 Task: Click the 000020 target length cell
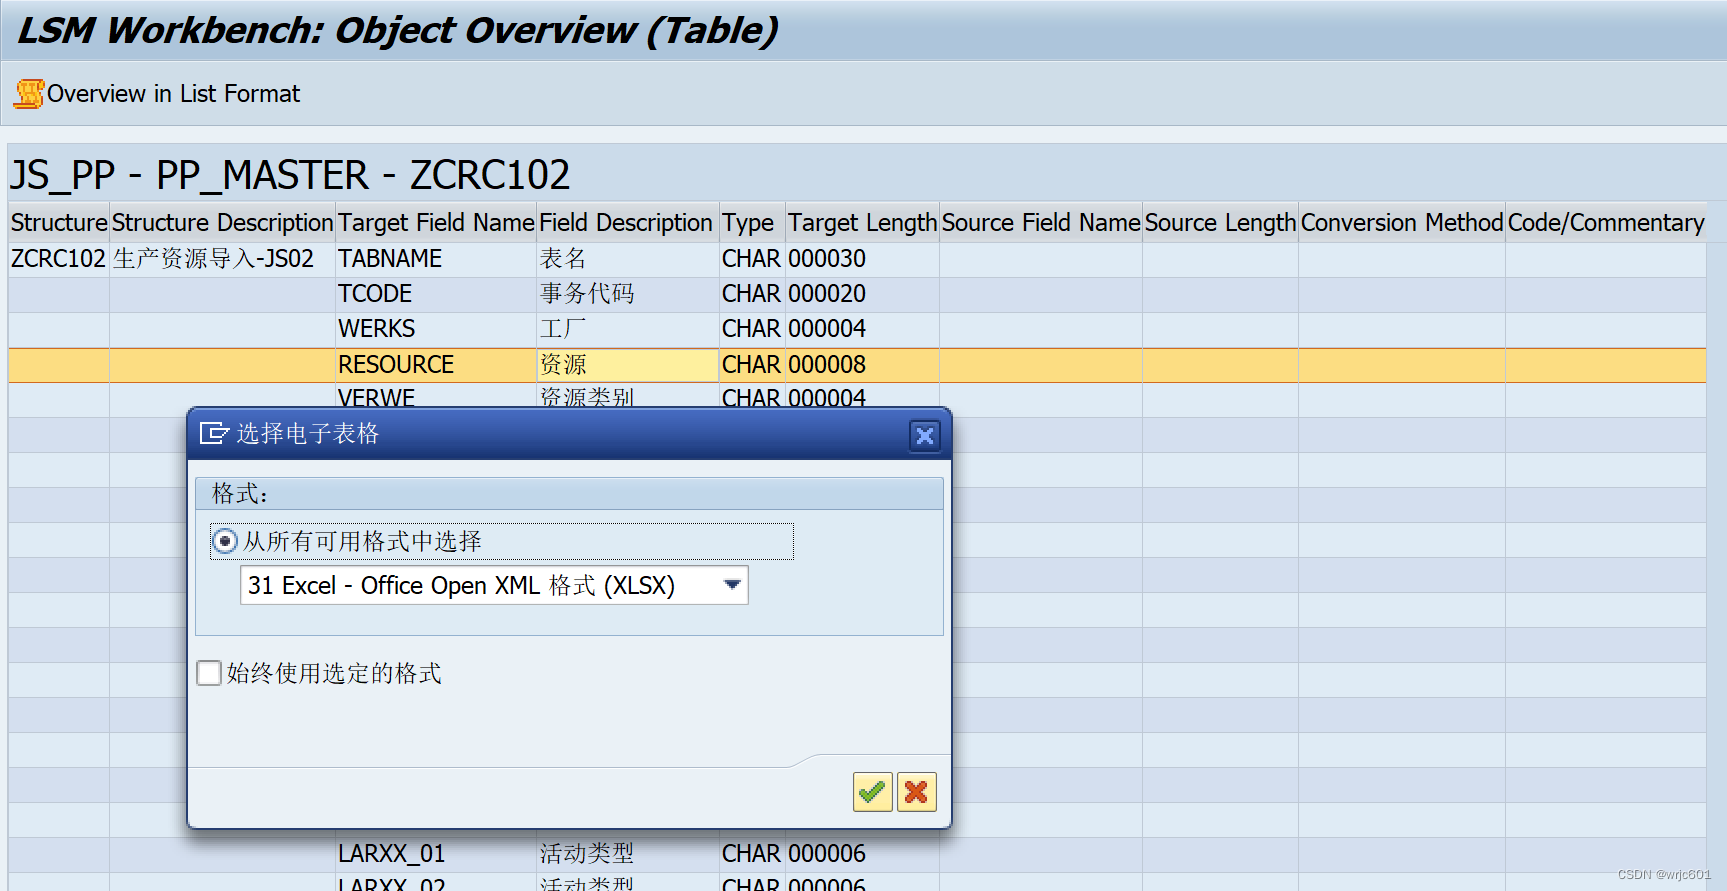[x=862, y=294]
